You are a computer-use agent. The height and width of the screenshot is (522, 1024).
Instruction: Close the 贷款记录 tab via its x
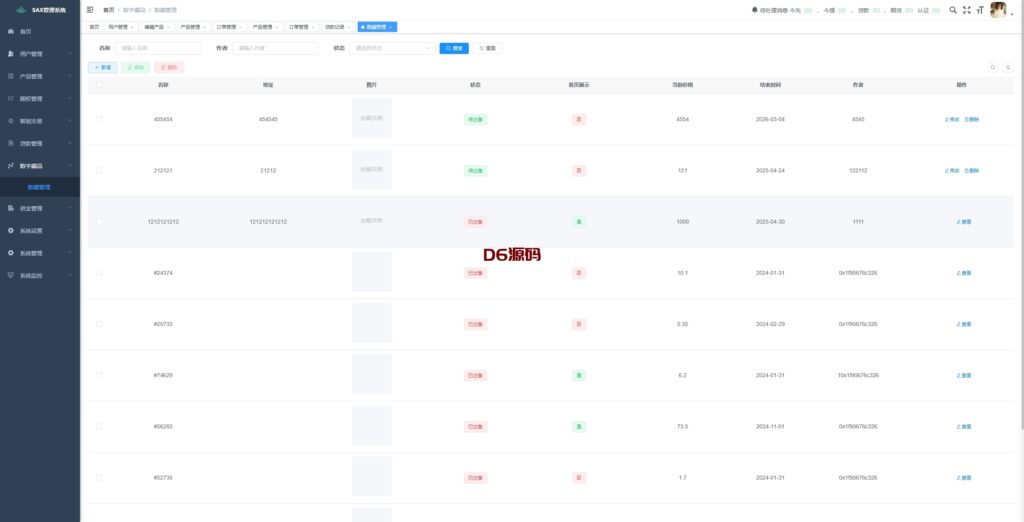(x=349, y=27)
